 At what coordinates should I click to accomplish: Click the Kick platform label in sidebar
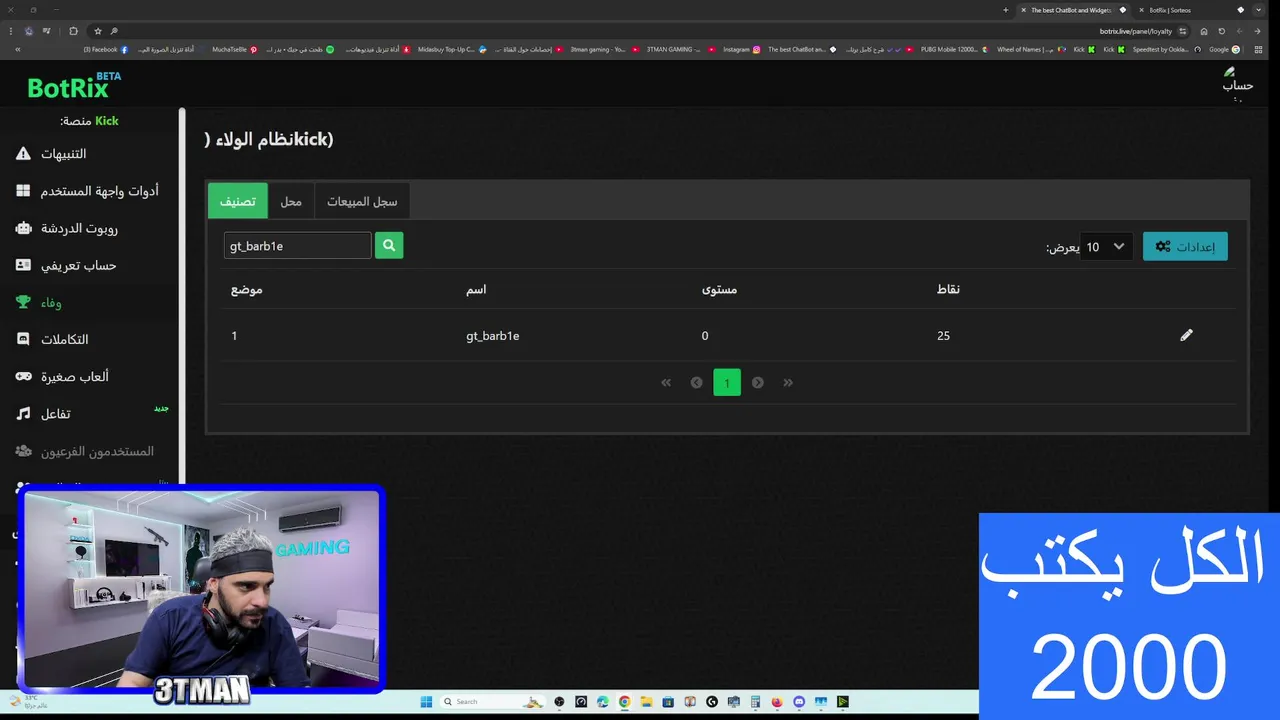[106, 121]
